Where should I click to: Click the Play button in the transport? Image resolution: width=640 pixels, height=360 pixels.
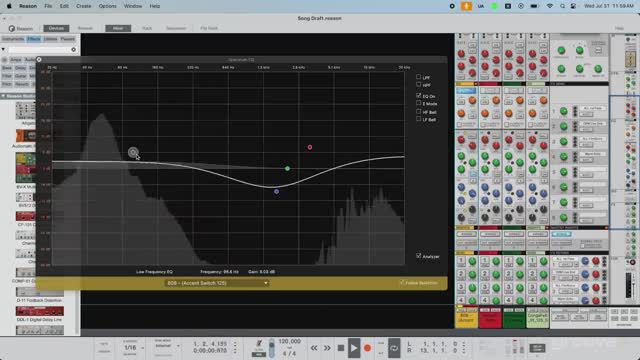coord(354,348)
